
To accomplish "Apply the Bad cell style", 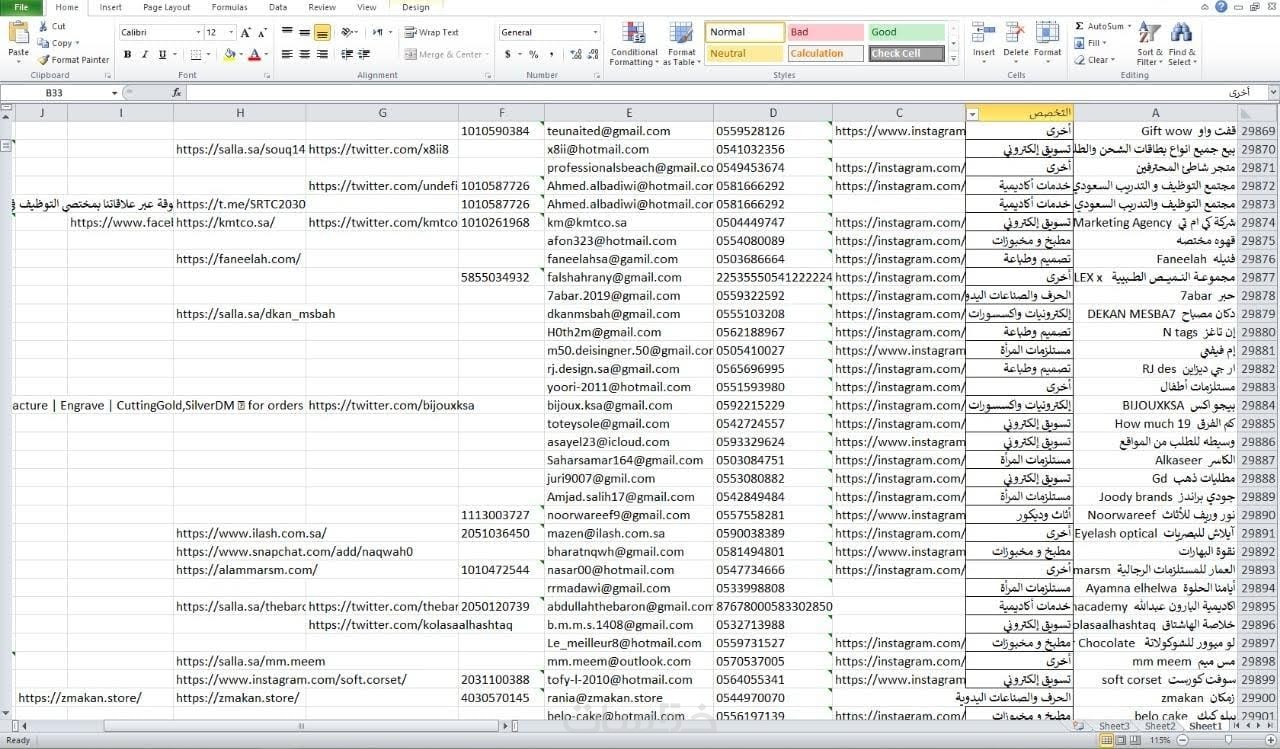I will click(825, 33).
